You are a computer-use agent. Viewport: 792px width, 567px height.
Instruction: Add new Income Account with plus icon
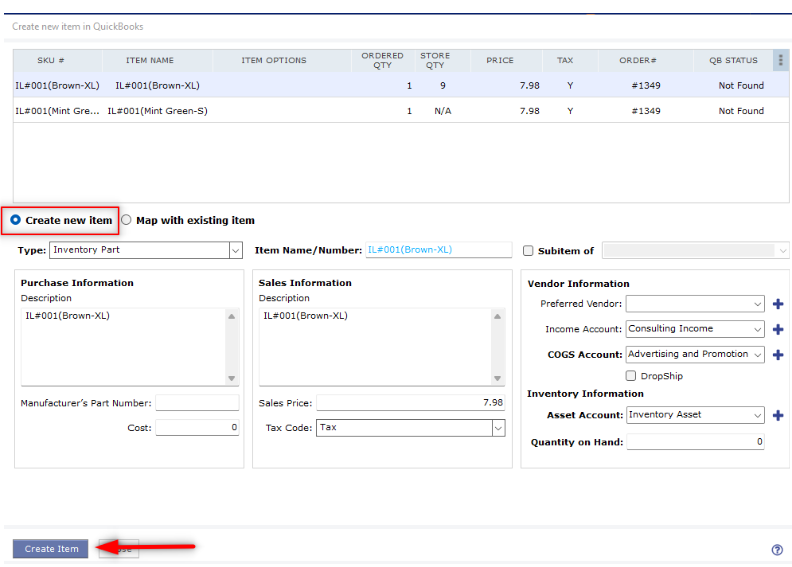tap(778, 329)
